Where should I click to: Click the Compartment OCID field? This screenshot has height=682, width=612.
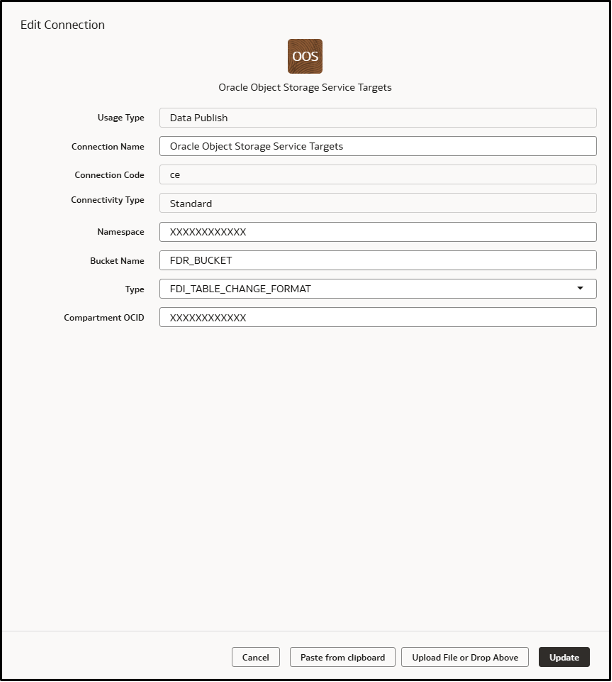378,318
